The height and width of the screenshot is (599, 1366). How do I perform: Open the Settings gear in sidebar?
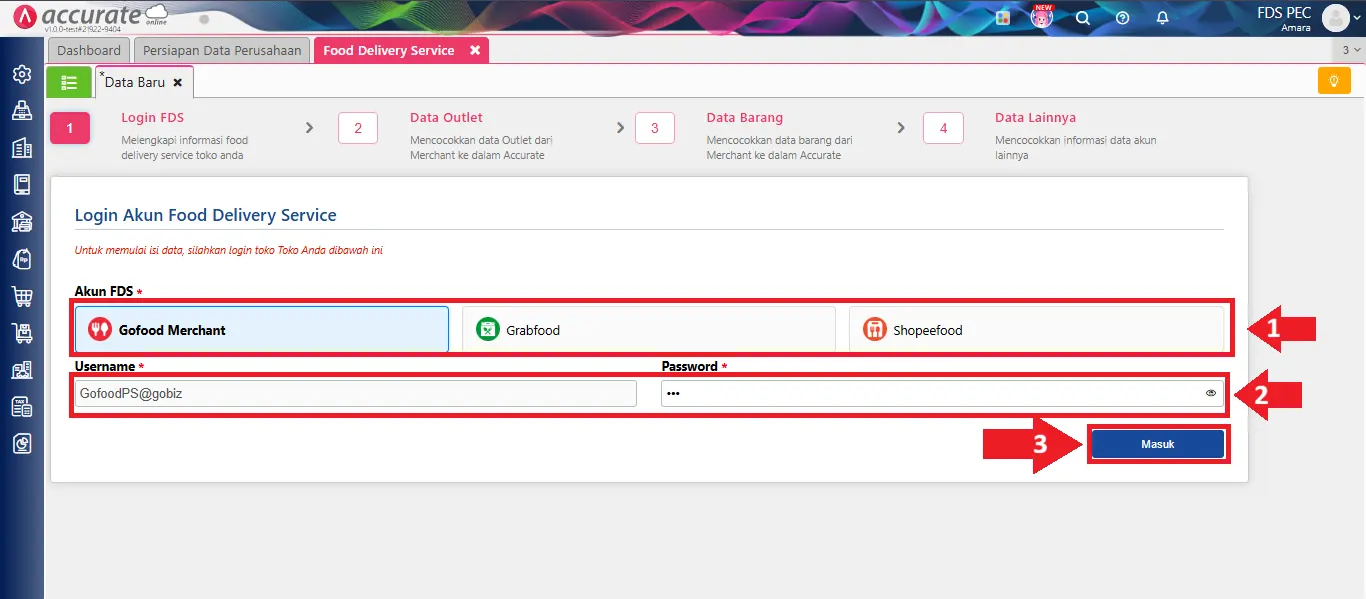pyautogui.click(x=21, y=74)
